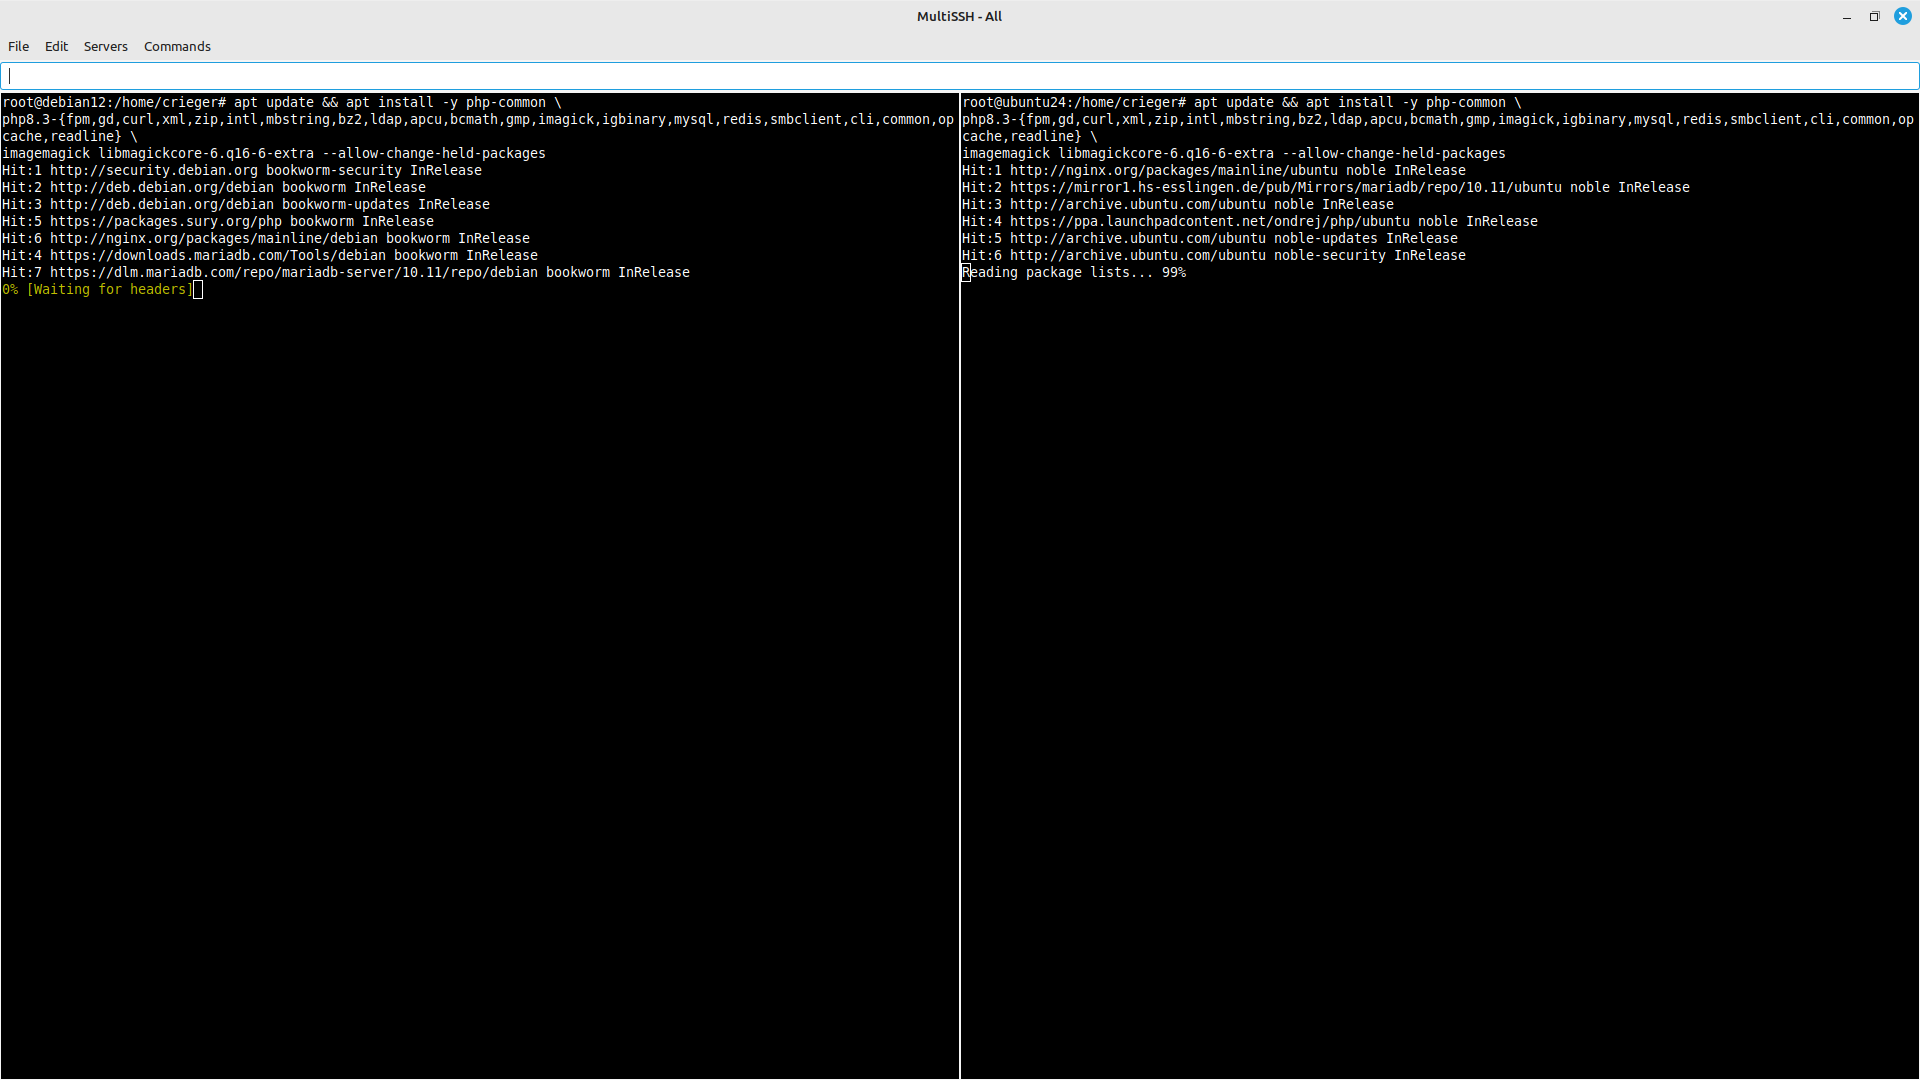This screenshot has width=1920, height=1080.
Task: Click the debian12 root prompt line
Action: point(282,102)
